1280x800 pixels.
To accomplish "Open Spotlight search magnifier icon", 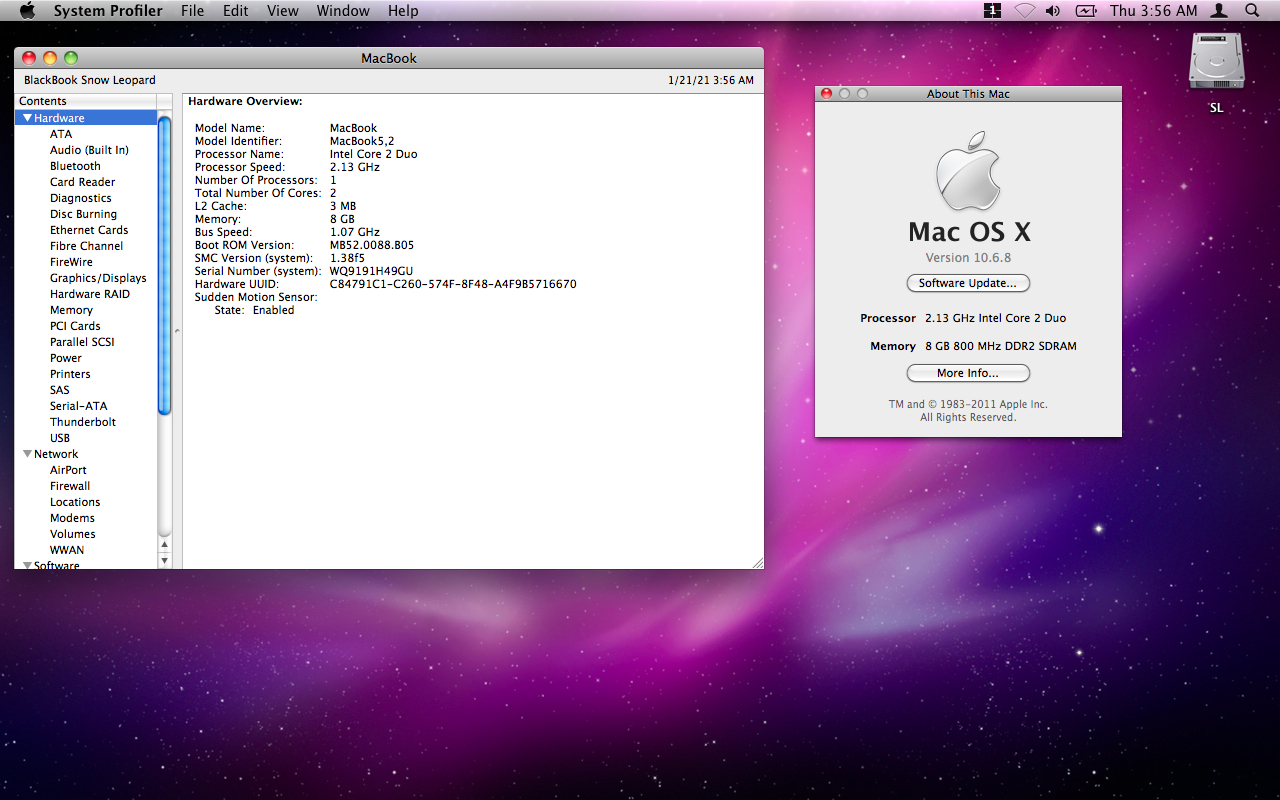I will click(x=1252, y=10).
